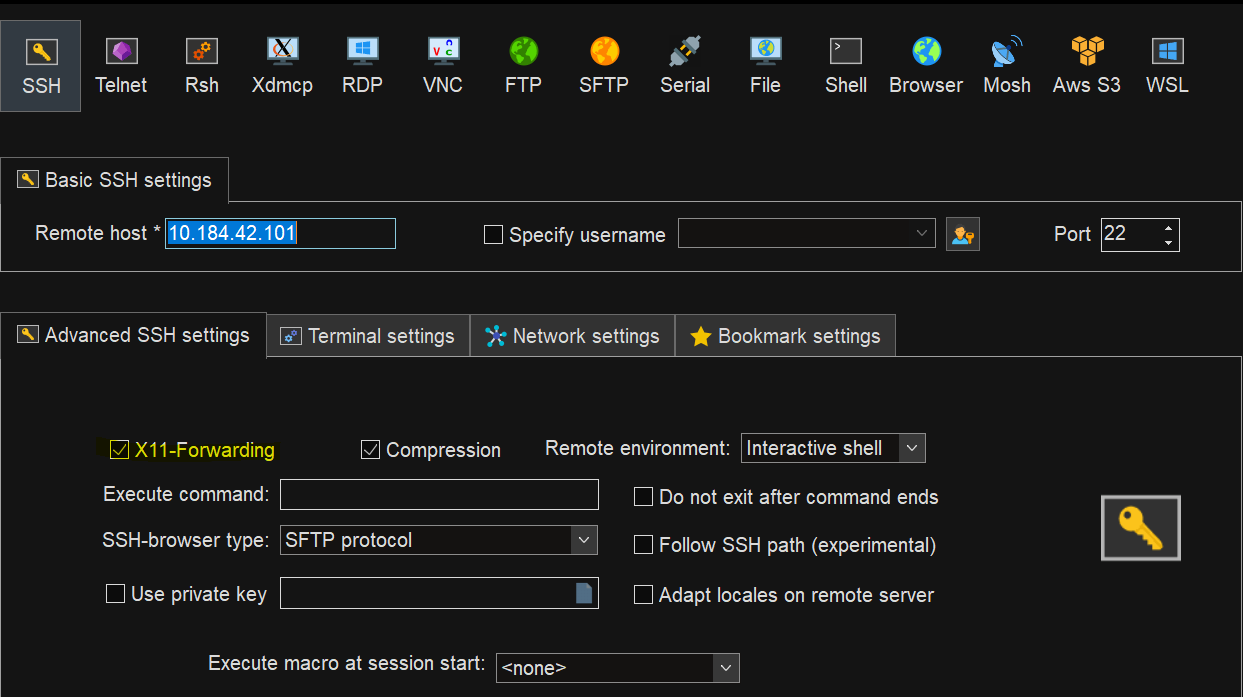This screenshot has width=1243, height=697.
Task: Select the Telnet session type
Action: point(121,63)
